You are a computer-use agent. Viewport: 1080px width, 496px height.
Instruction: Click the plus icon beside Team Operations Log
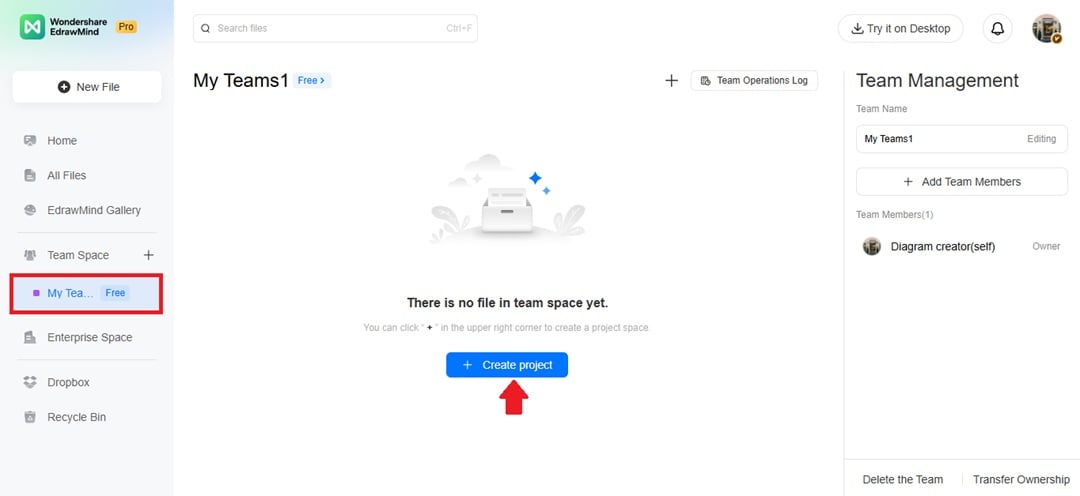coord(672,81)
